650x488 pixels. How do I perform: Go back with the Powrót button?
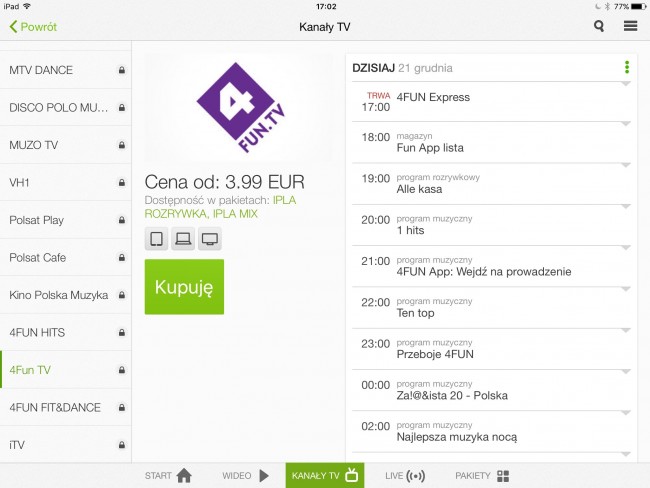pos(33,27)
